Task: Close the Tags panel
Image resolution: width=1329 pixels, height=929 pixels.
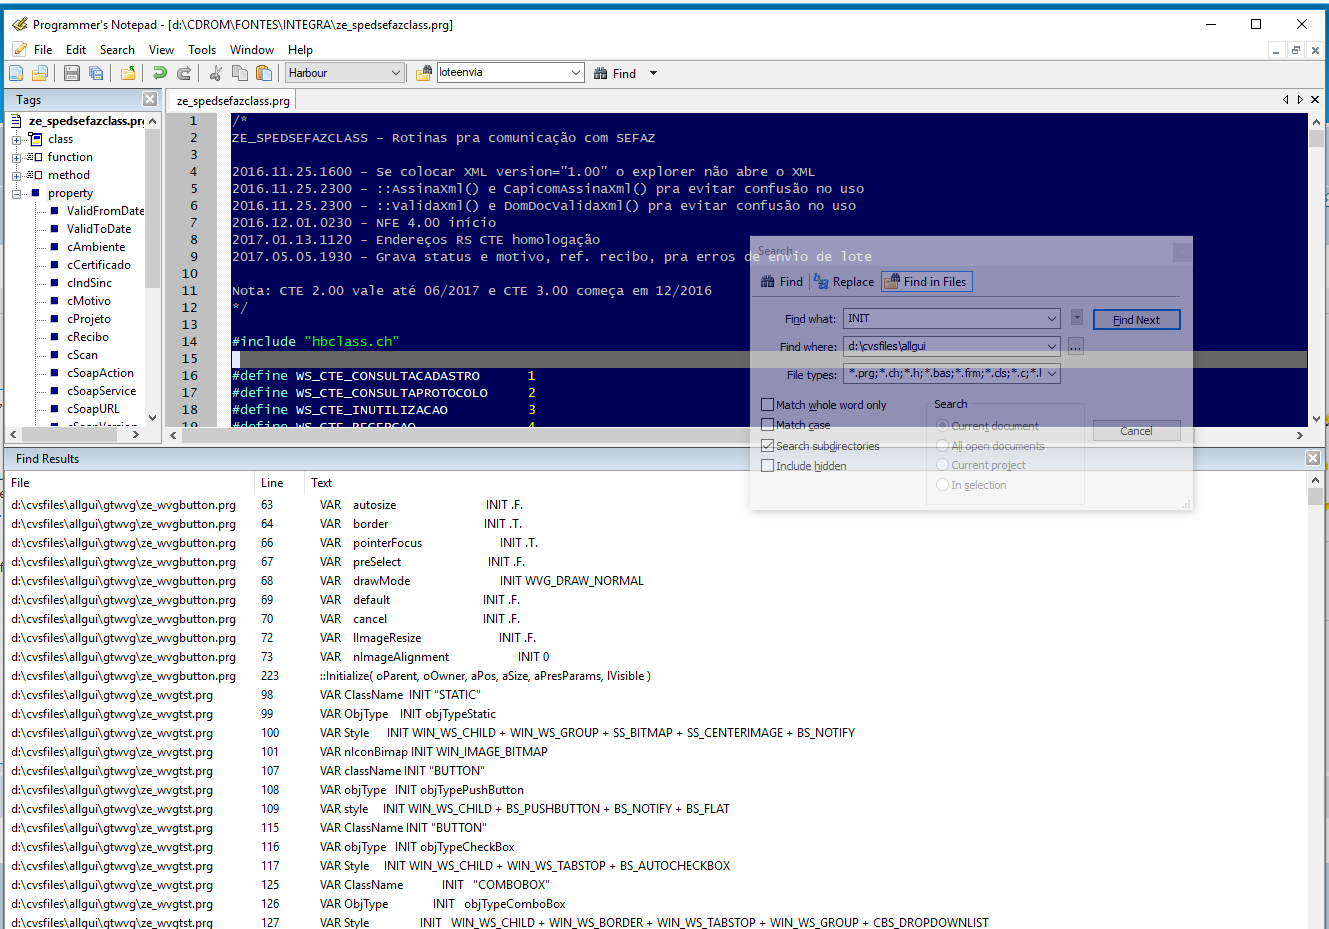Action: (x=150, y=99)
